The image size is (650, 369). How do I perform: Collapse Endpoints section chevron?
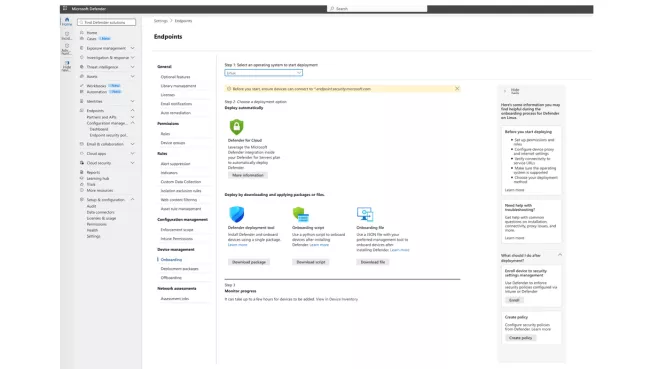[133, 110]
